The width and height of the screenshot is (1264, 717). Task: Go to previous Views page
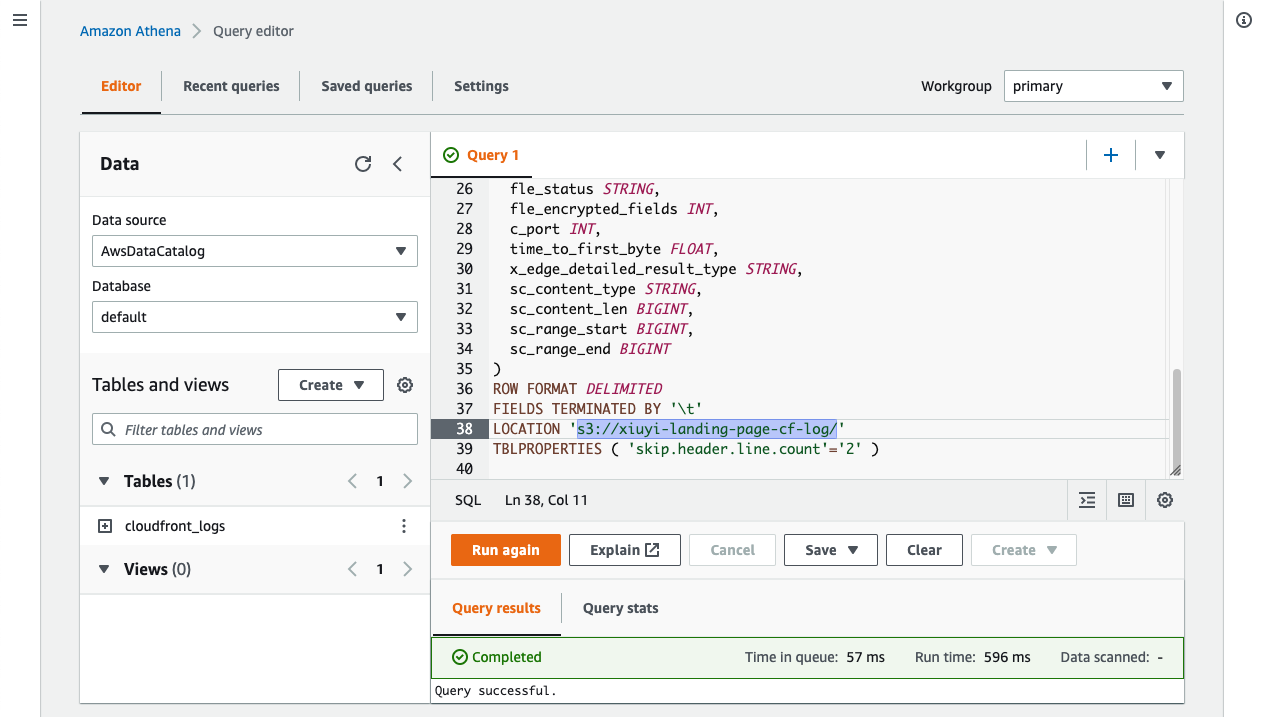click(x=352, y=569)
